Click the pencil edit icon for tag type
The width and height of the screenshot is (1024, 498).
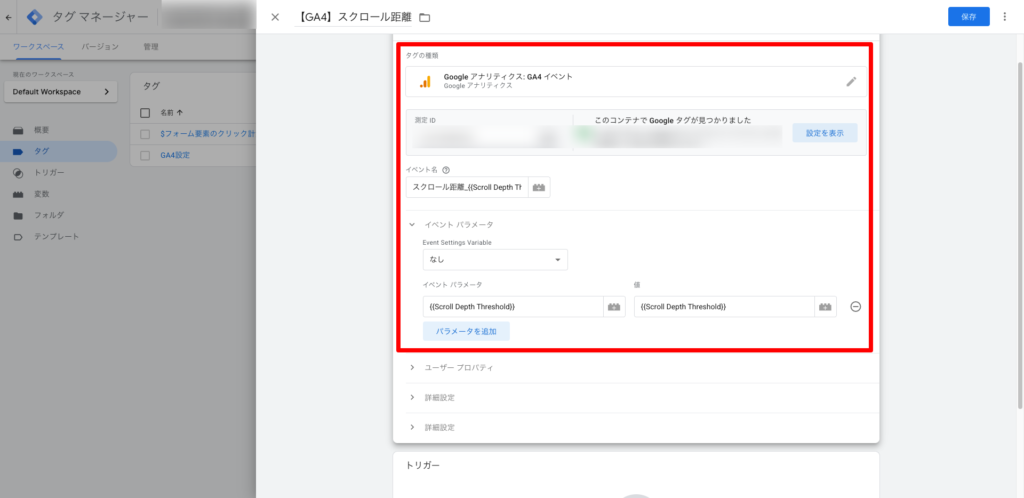point(851,82)
